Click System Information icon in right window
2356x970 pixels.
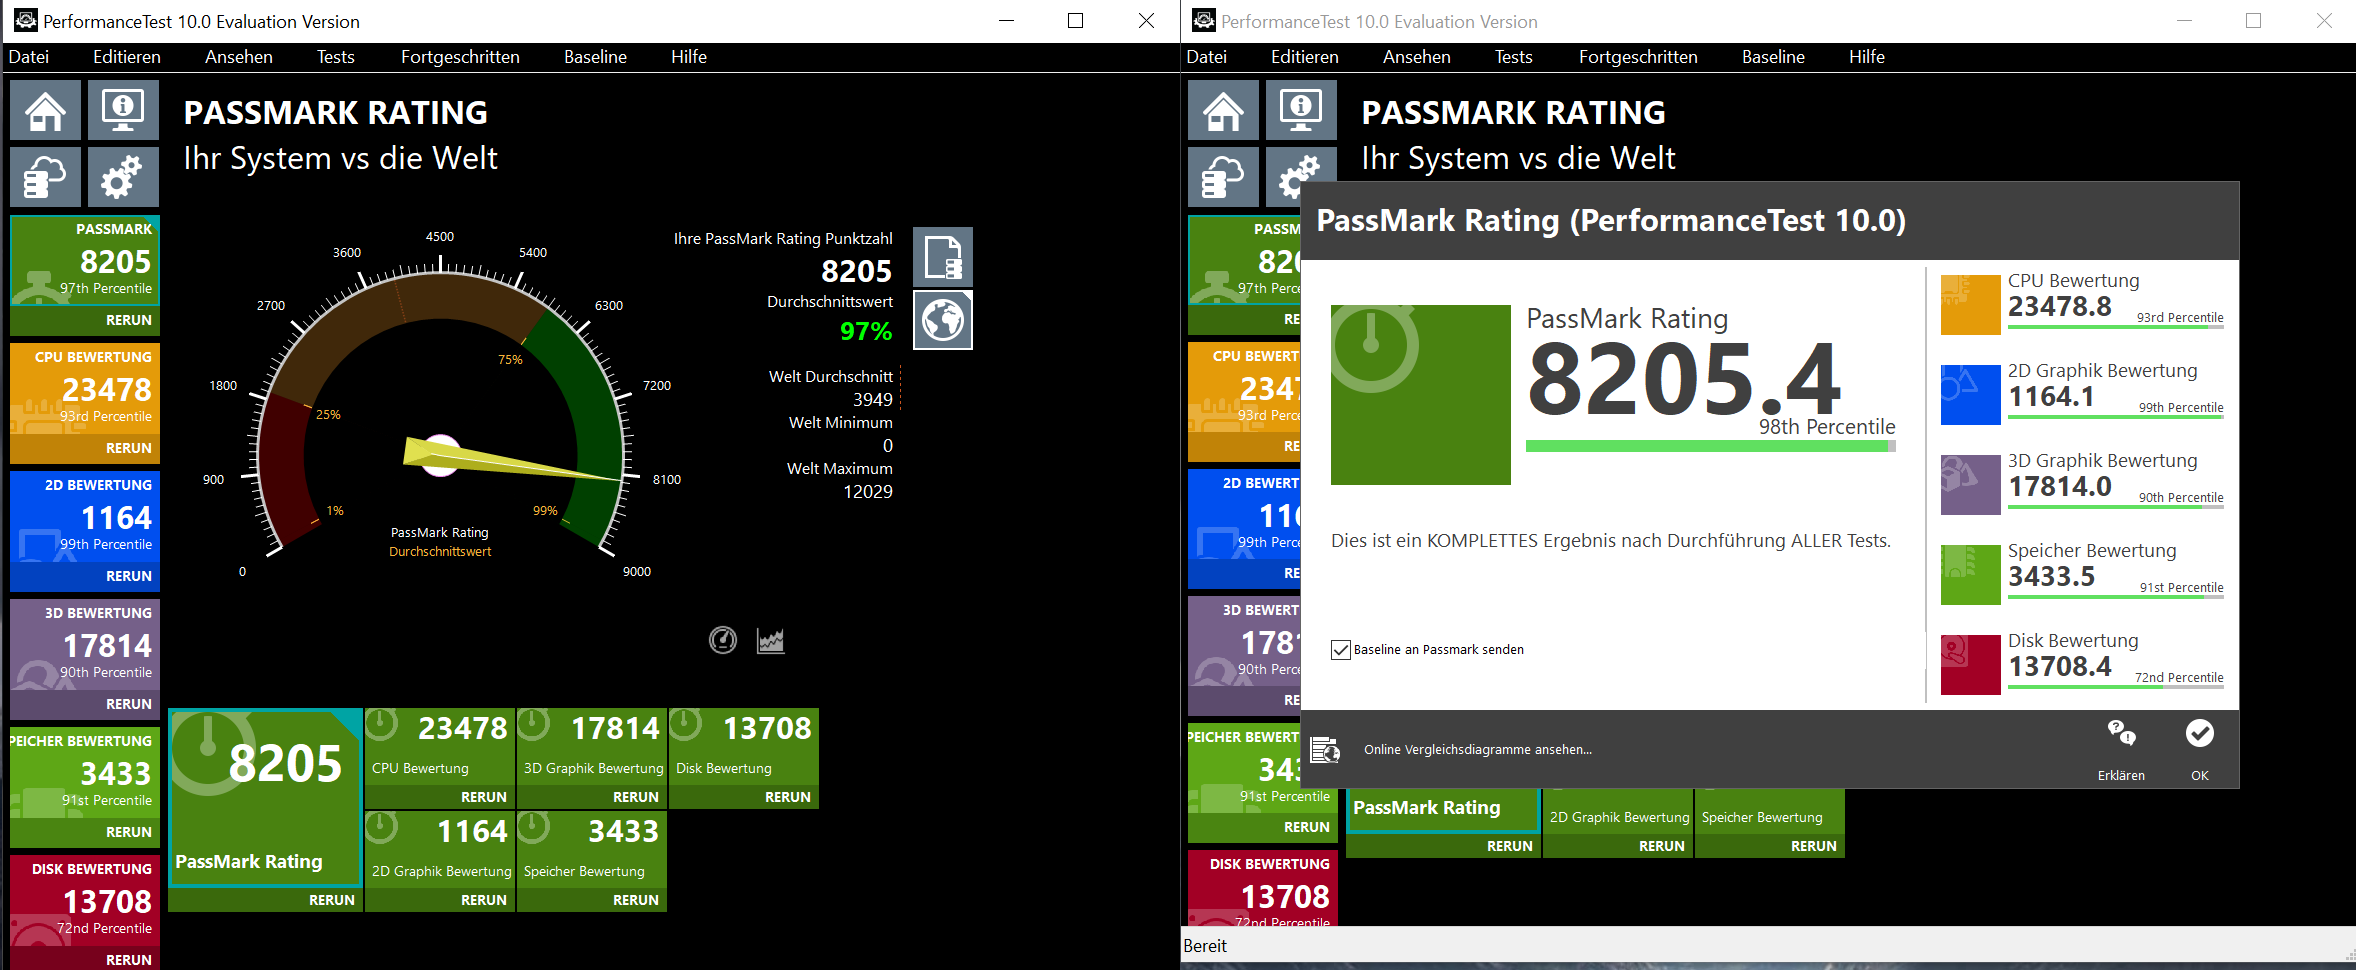1301,111
